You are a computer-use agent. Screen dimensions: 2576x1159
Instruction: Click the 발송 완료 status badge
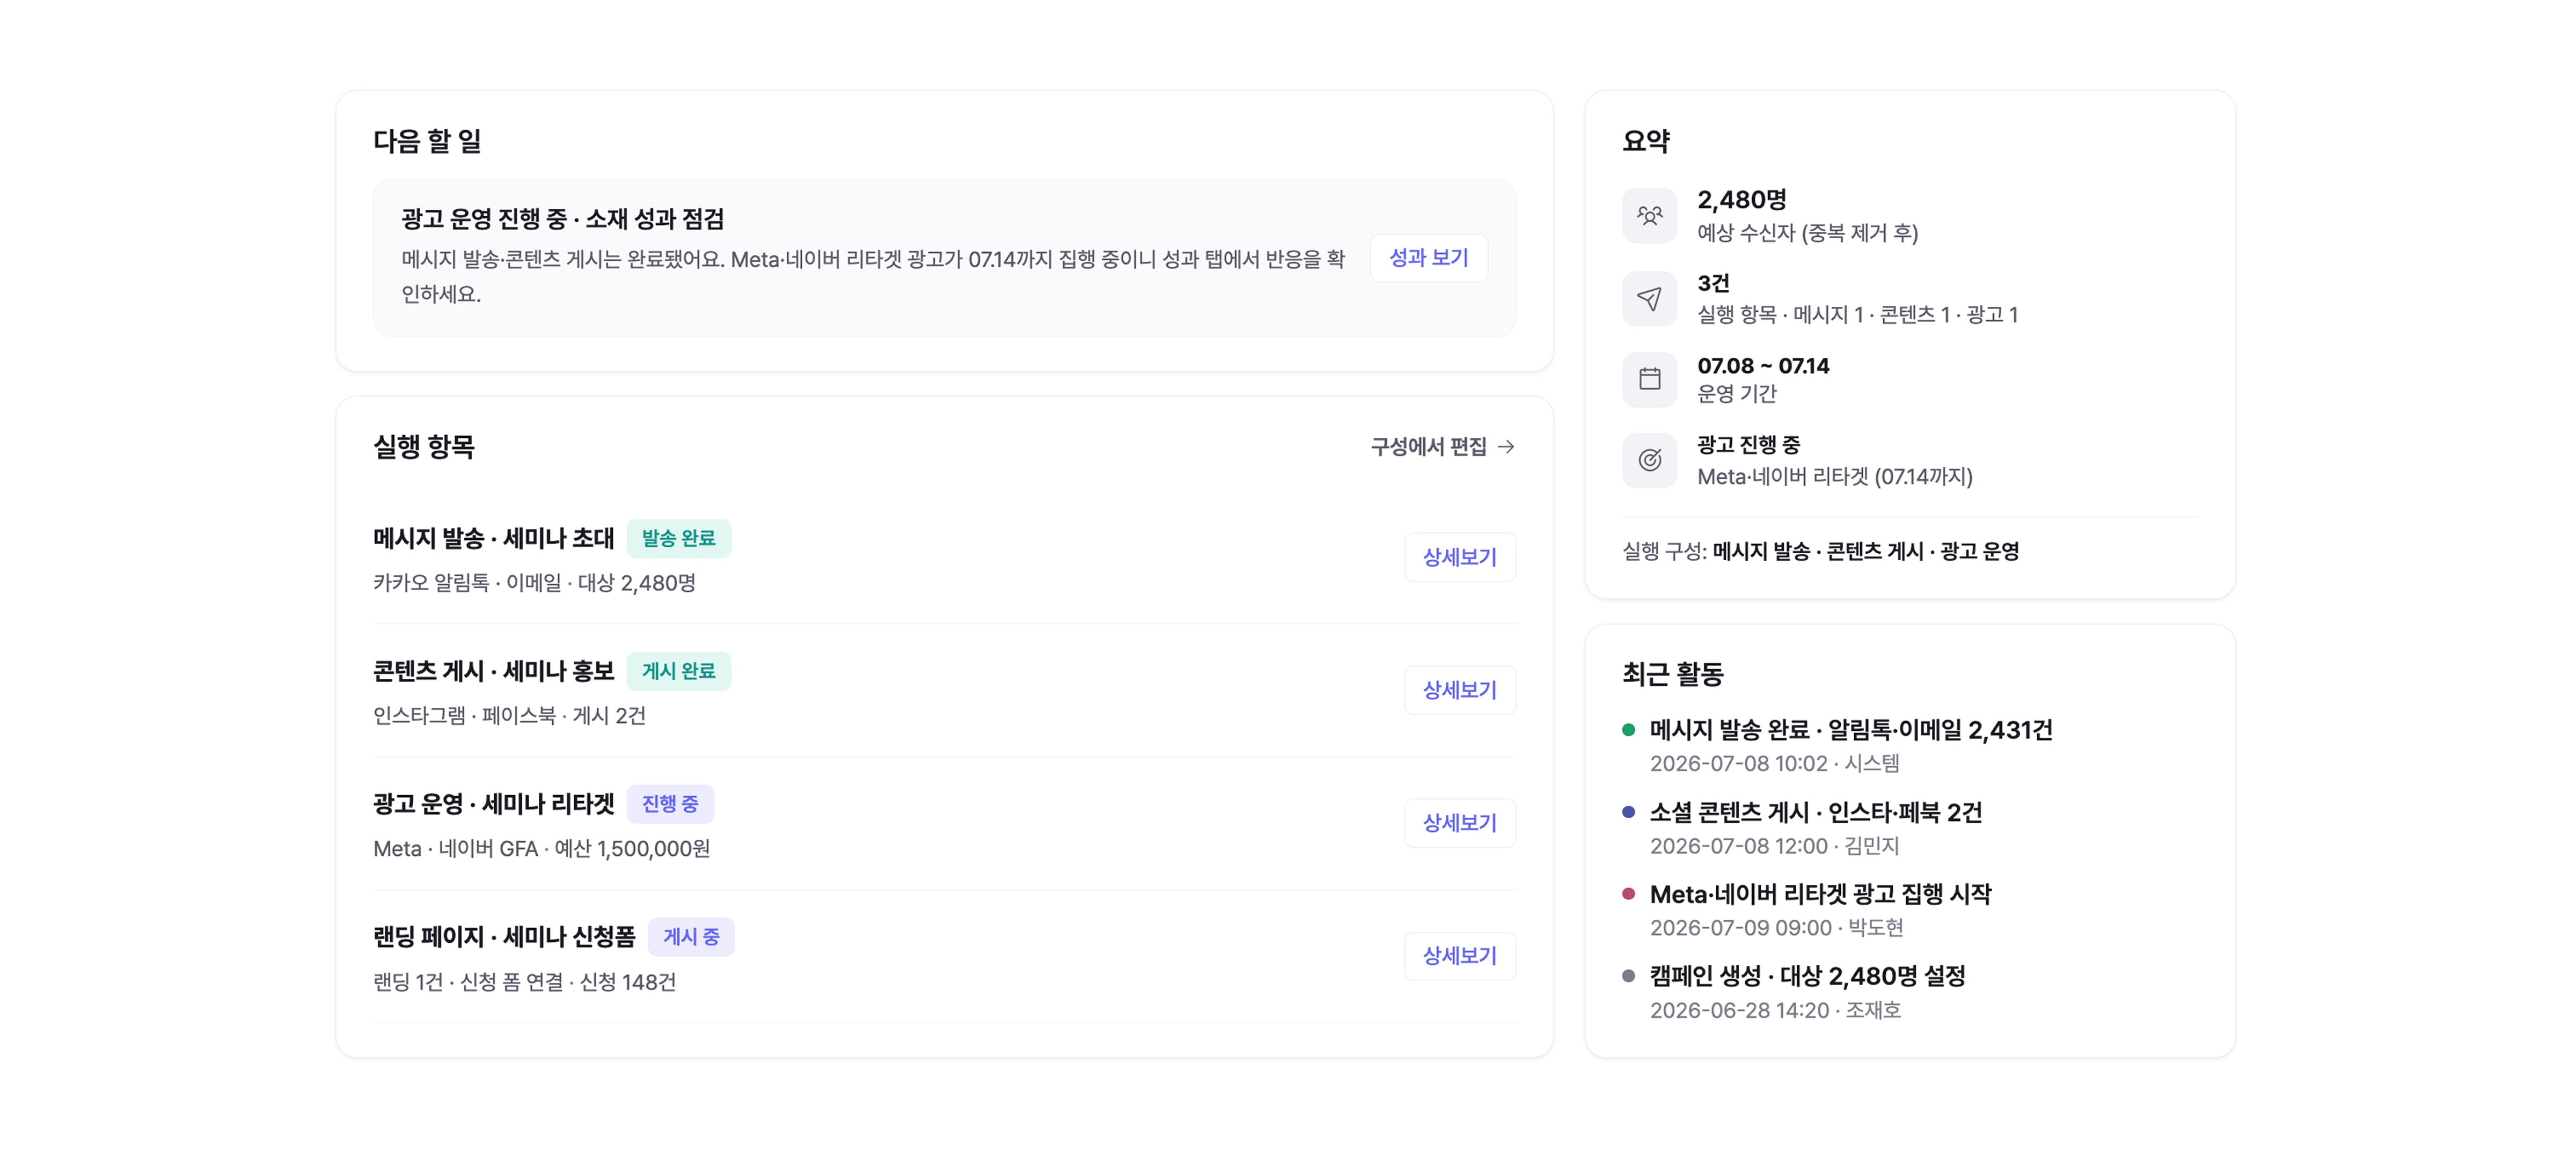[x=678, y=538]
